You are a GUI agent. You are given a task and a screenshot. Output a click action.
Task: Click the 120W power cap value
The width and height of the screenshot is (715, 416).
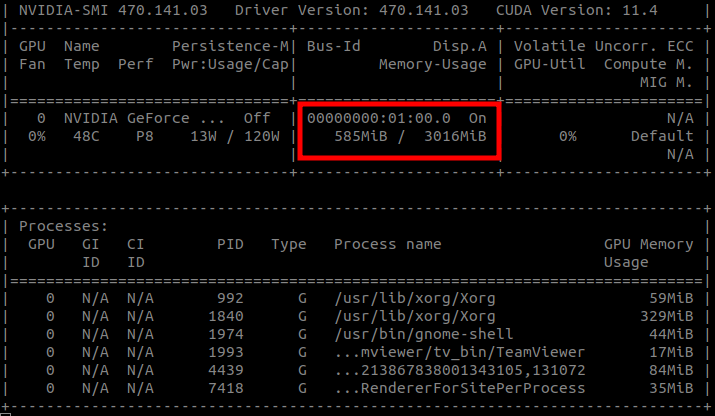point(262,136)
